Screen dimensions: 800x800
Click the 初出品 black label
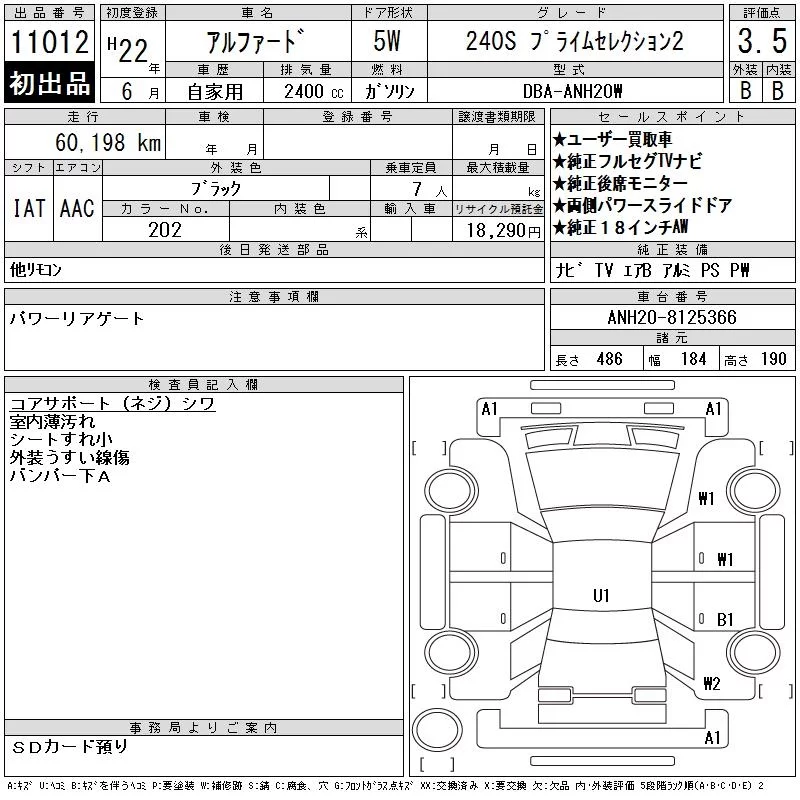[49, 83]
